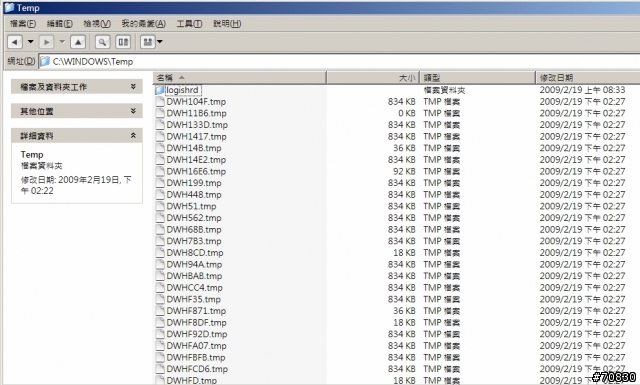The height and width of the screenshot is (385, 640).
Task: Select the DWH8CD.tmp file icon
Action: pos(160,253)
